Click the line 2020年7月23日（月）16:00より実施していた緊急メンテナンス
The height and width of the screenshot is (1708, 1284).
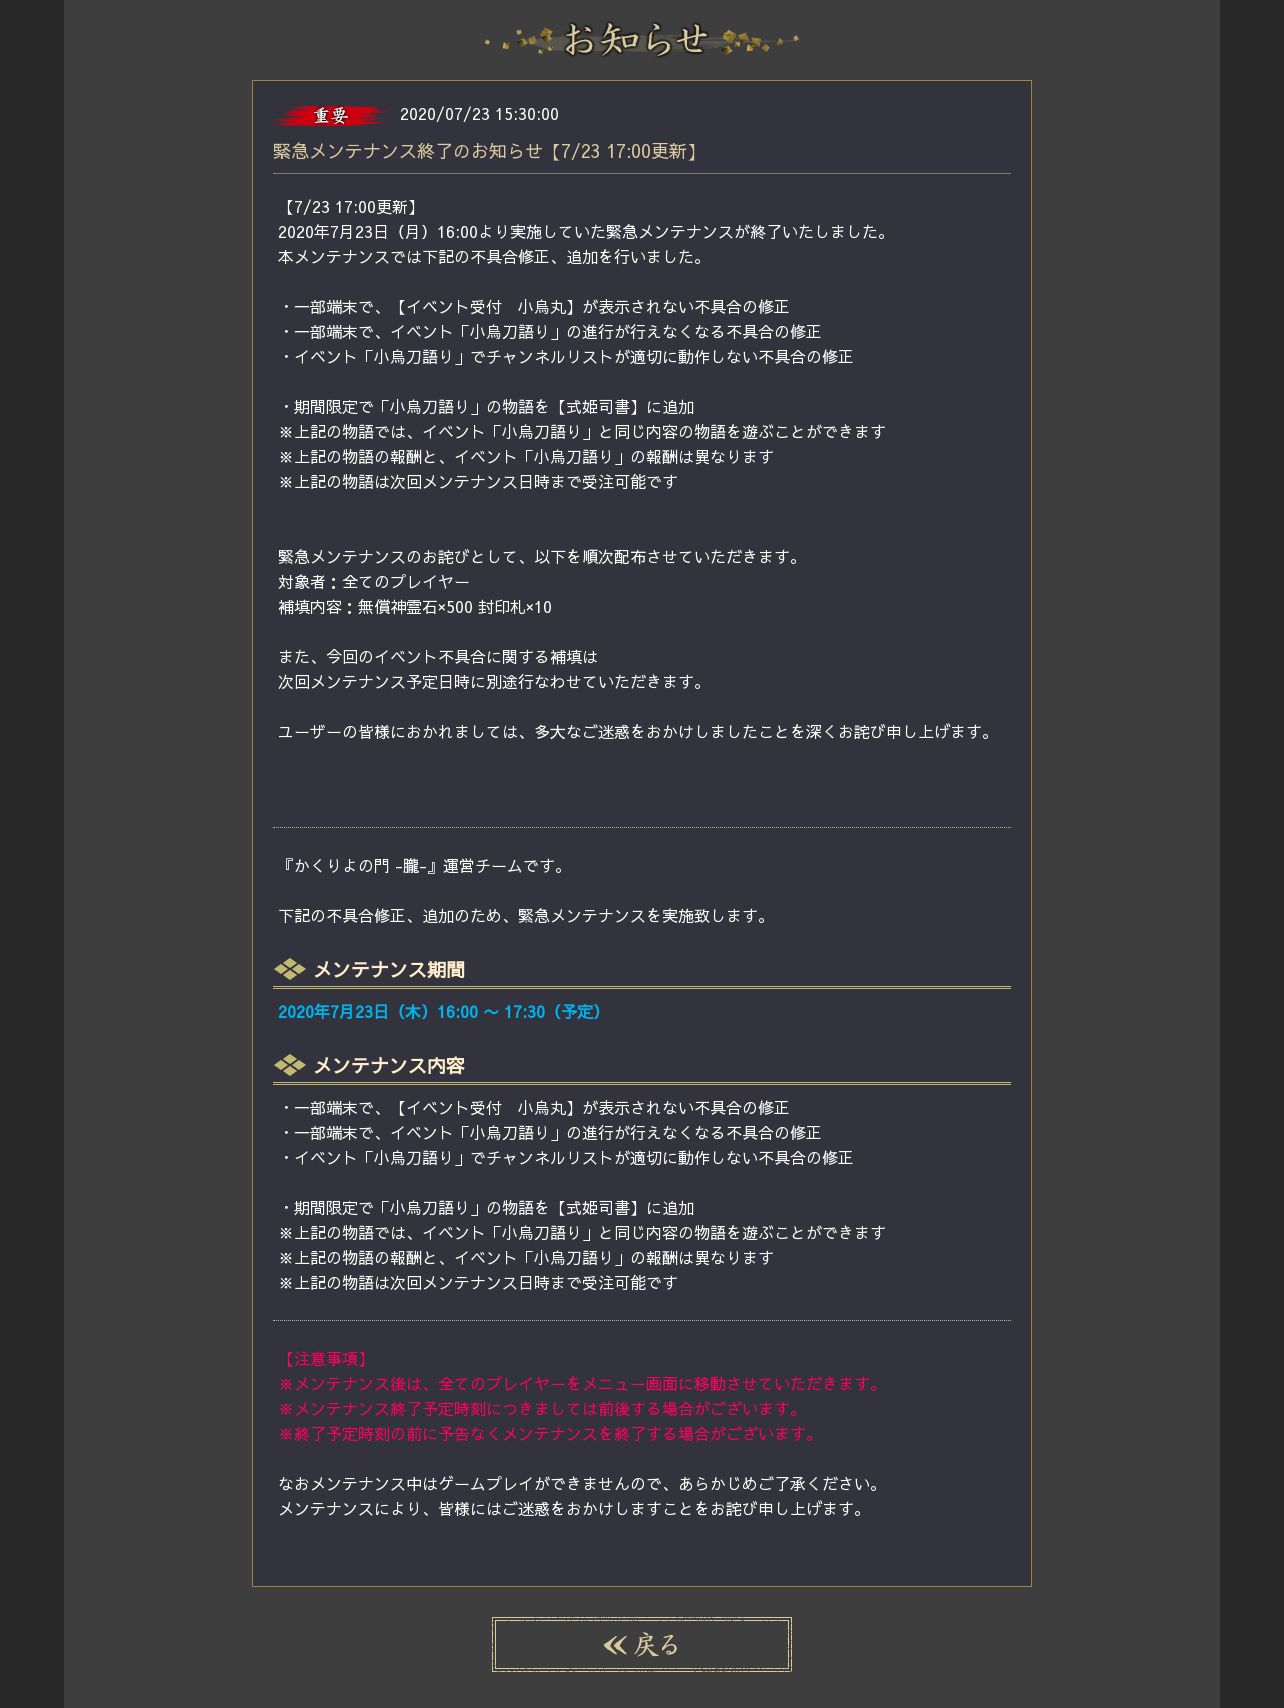pyautogui.click(x=585, y=232)
